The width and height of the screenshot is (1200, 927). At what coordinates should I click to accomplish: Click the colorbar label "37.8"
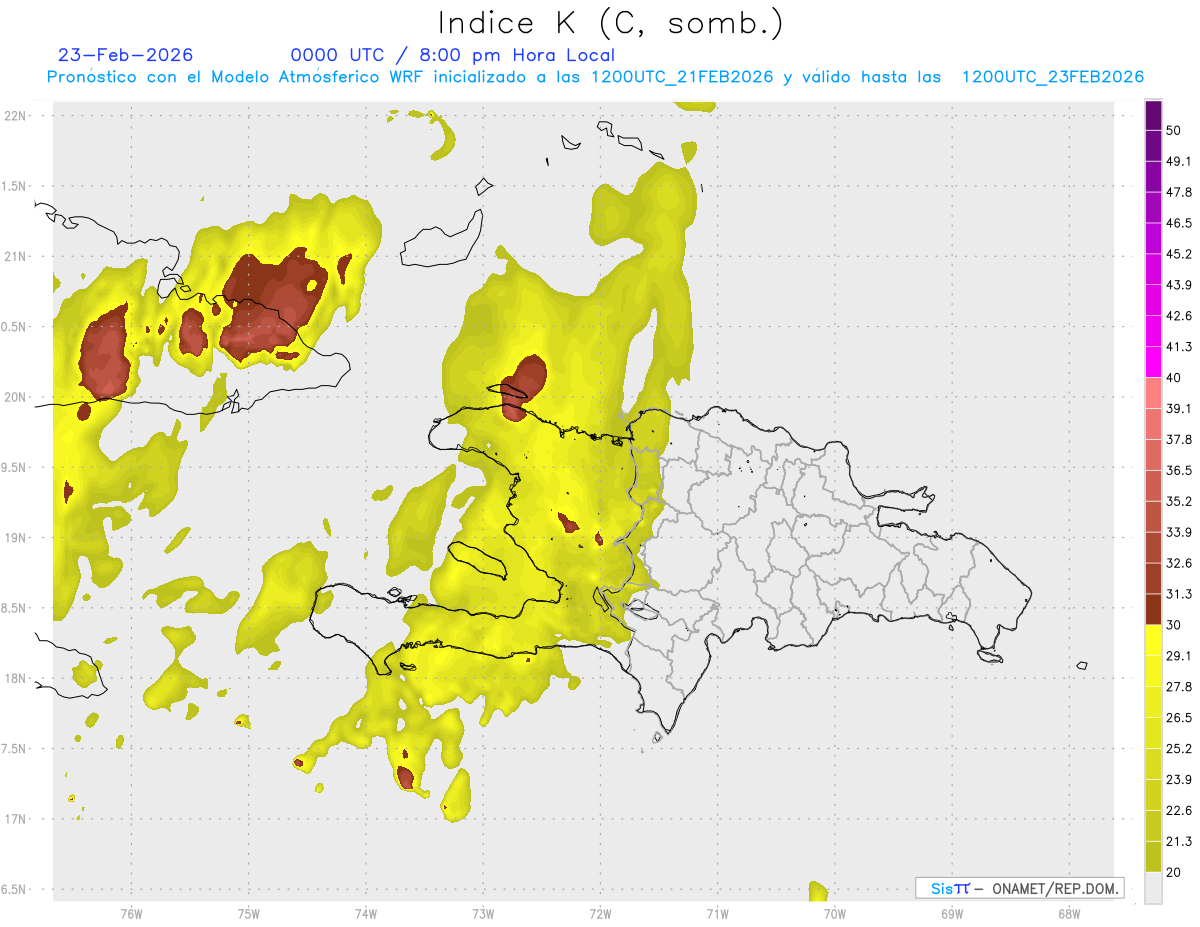pyautogui.click(x=1179, y=439)
